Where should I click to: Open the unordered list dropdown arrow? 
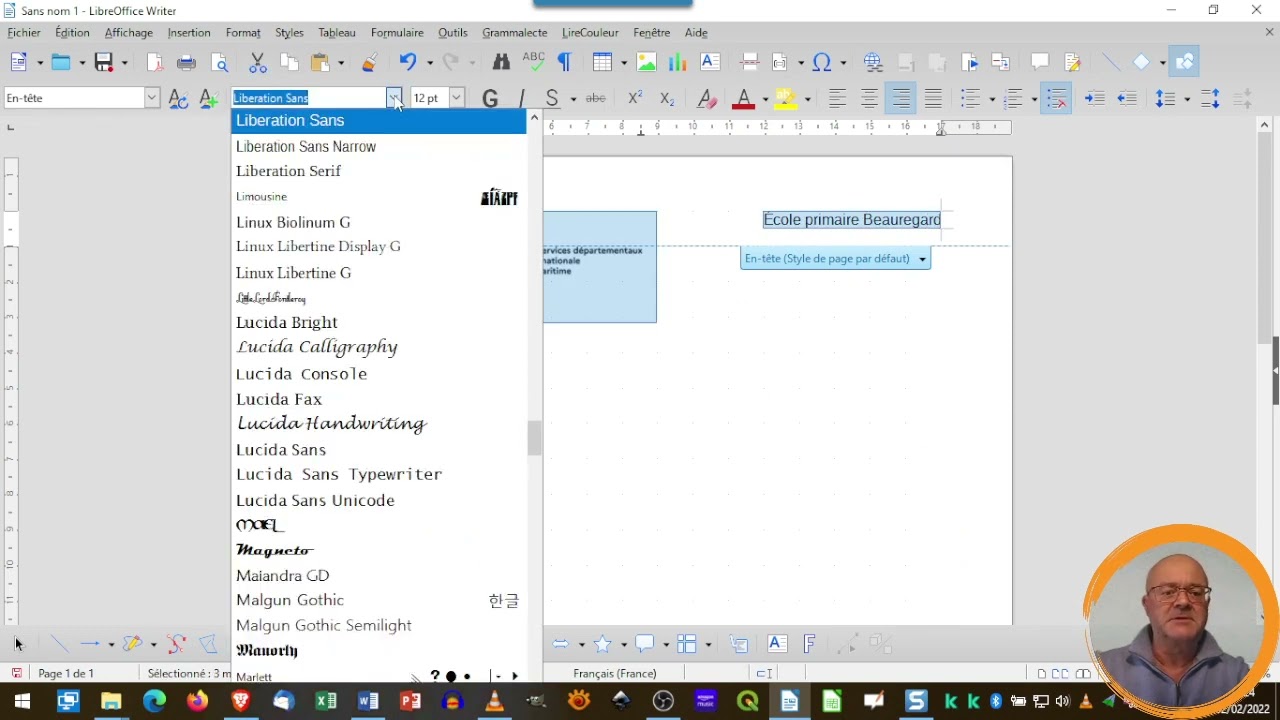(x=991, y=98)
